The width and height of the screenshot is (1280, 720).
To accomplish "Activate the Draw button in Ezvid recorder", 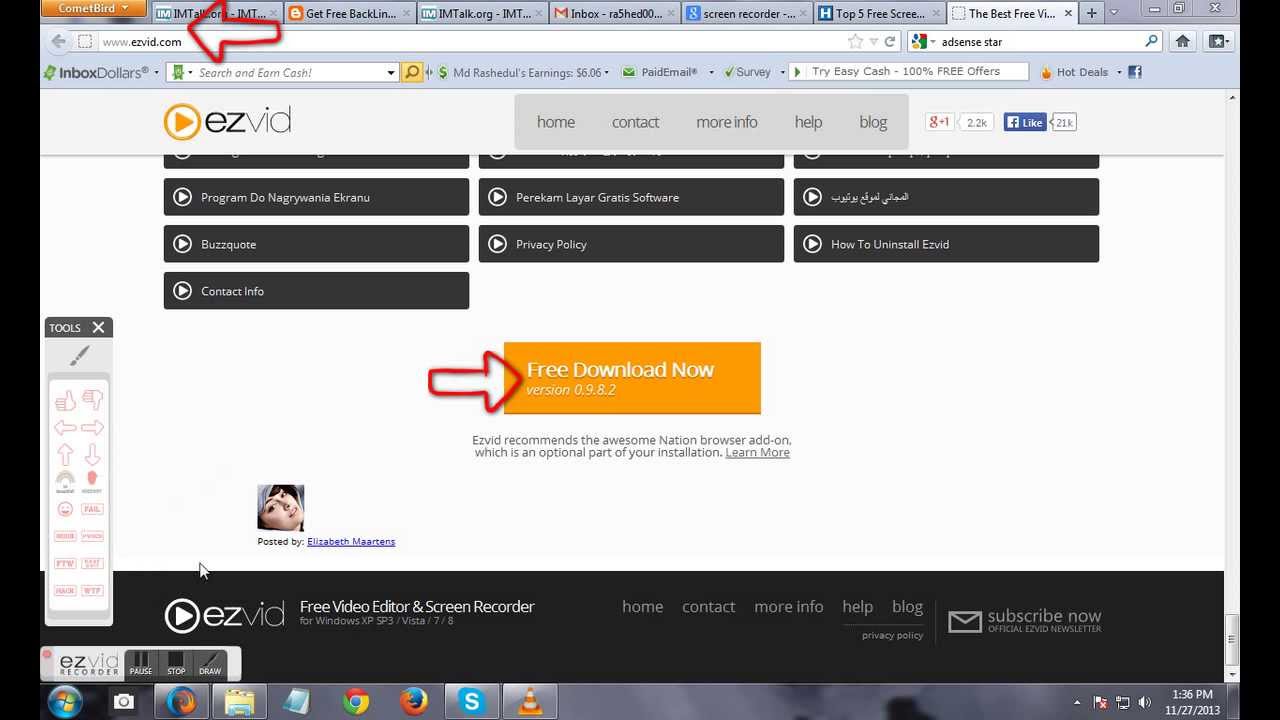I will pos(210,664).
